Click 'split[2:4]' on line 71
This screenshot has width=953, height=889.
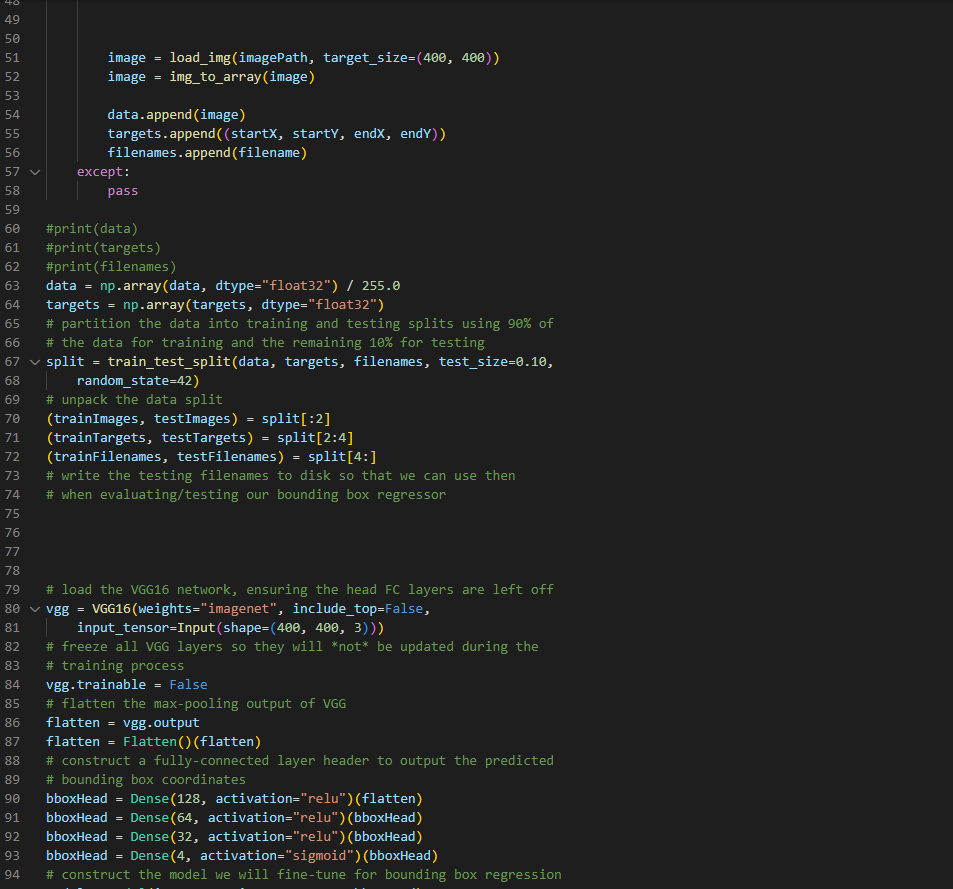pyautogui.click(x=315, y=438)
